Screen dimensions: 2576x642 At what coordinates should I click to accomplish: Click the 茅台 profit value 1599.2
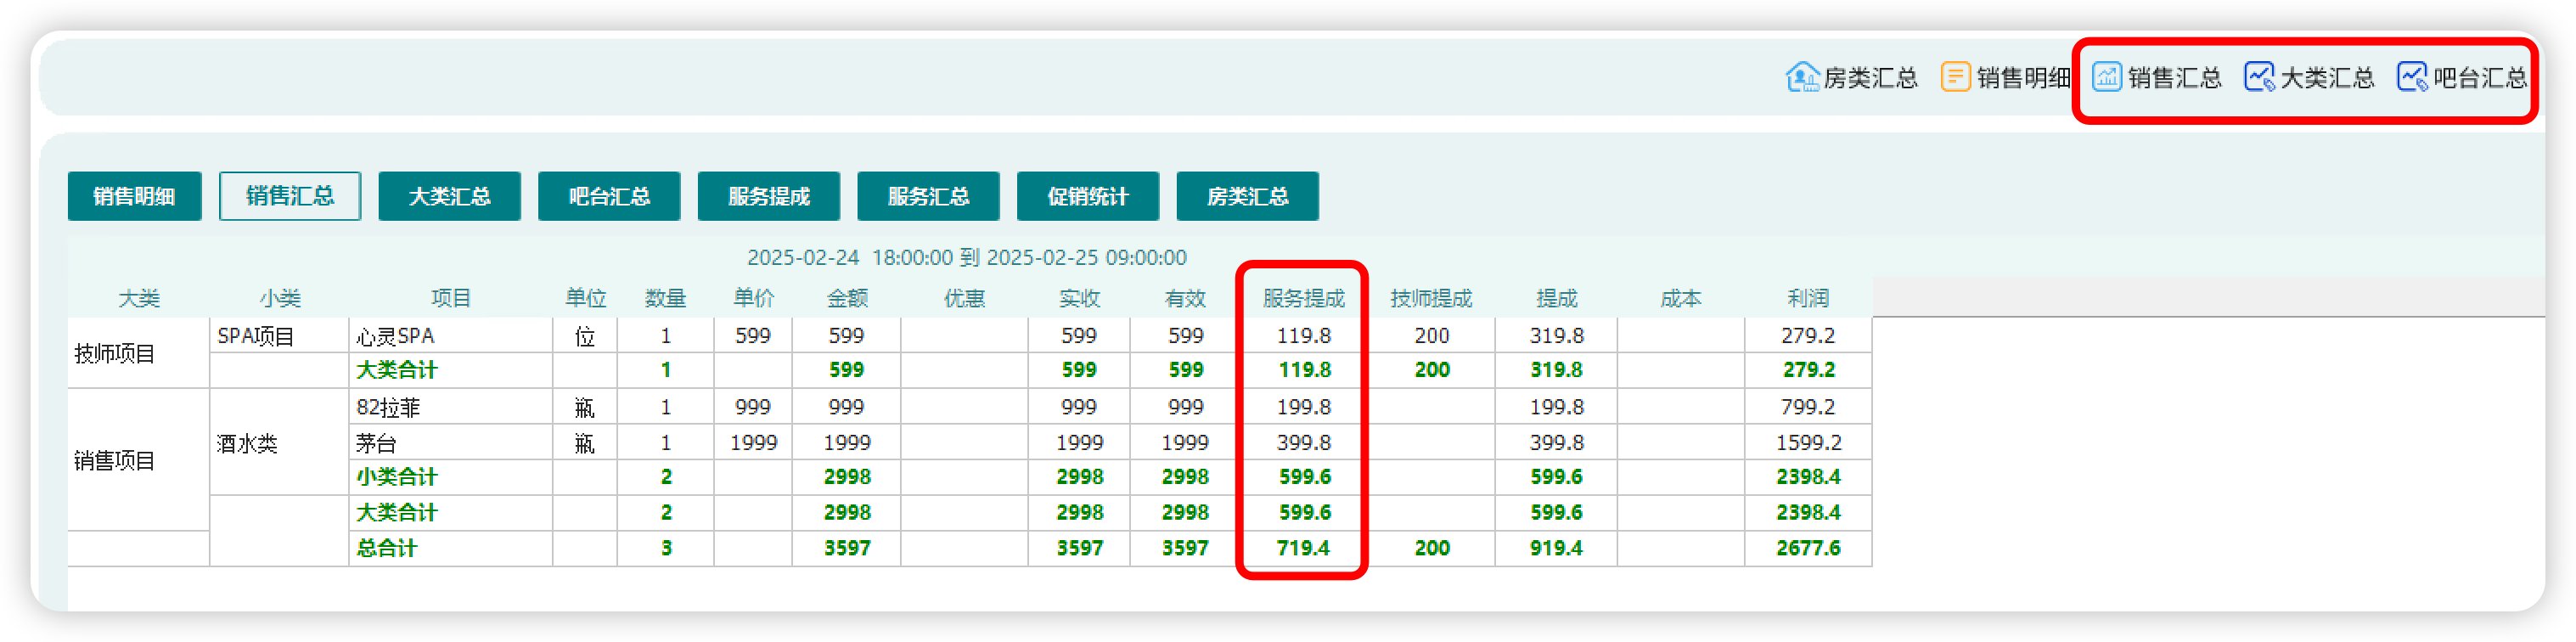click(1808, 442)
